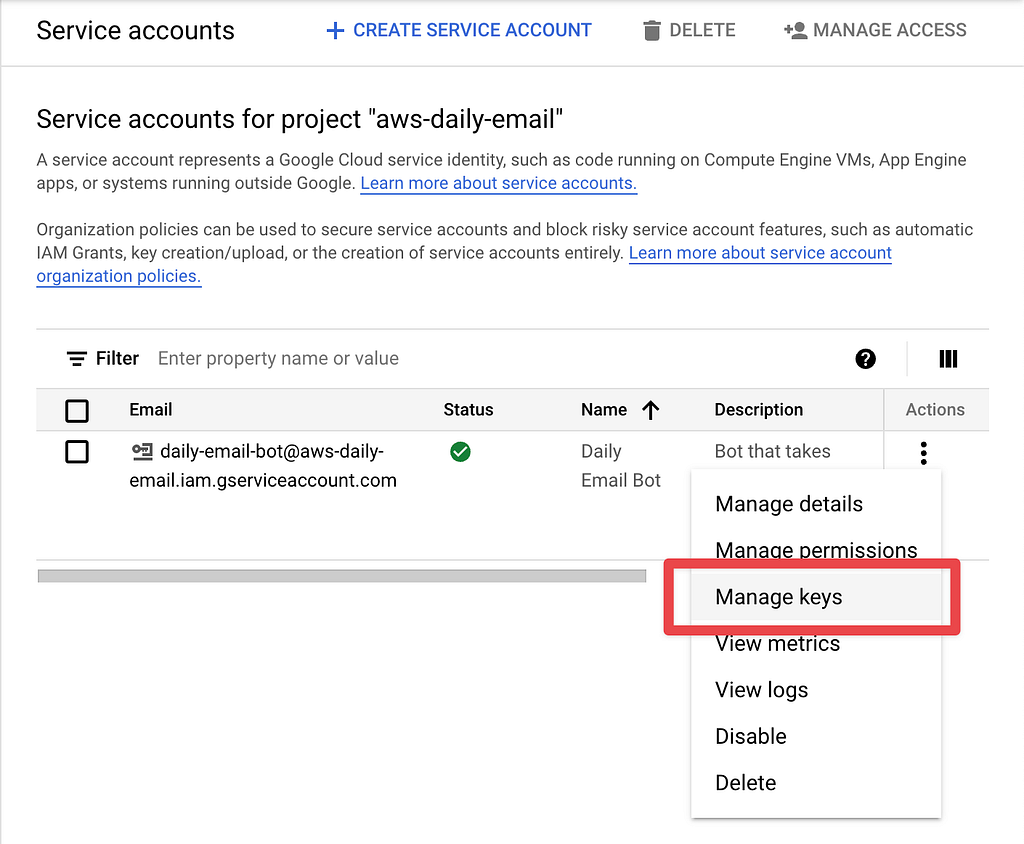This screenshot has width=1024, height=844.
Task: Choose Manage details from menu
Action: tap(816, 504)
